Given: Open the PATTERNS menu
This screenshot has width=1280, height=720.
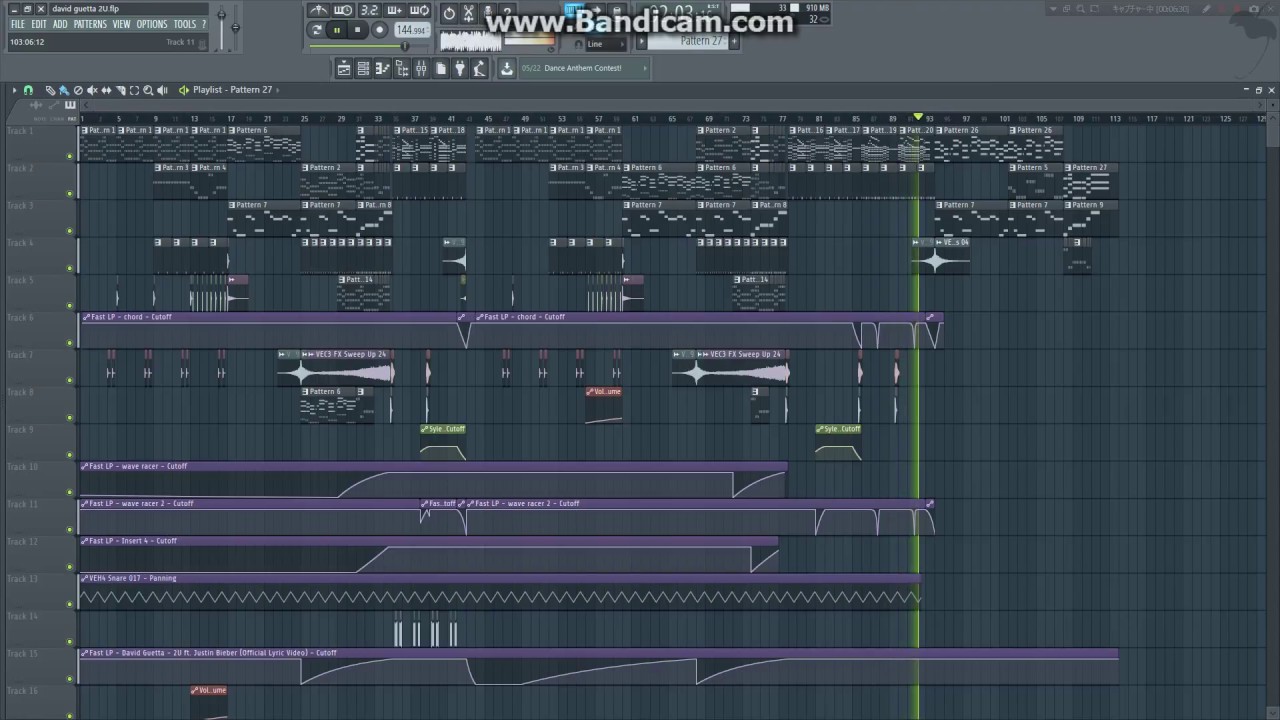Looking at the screenshot, I should click(x=90, y=24).
